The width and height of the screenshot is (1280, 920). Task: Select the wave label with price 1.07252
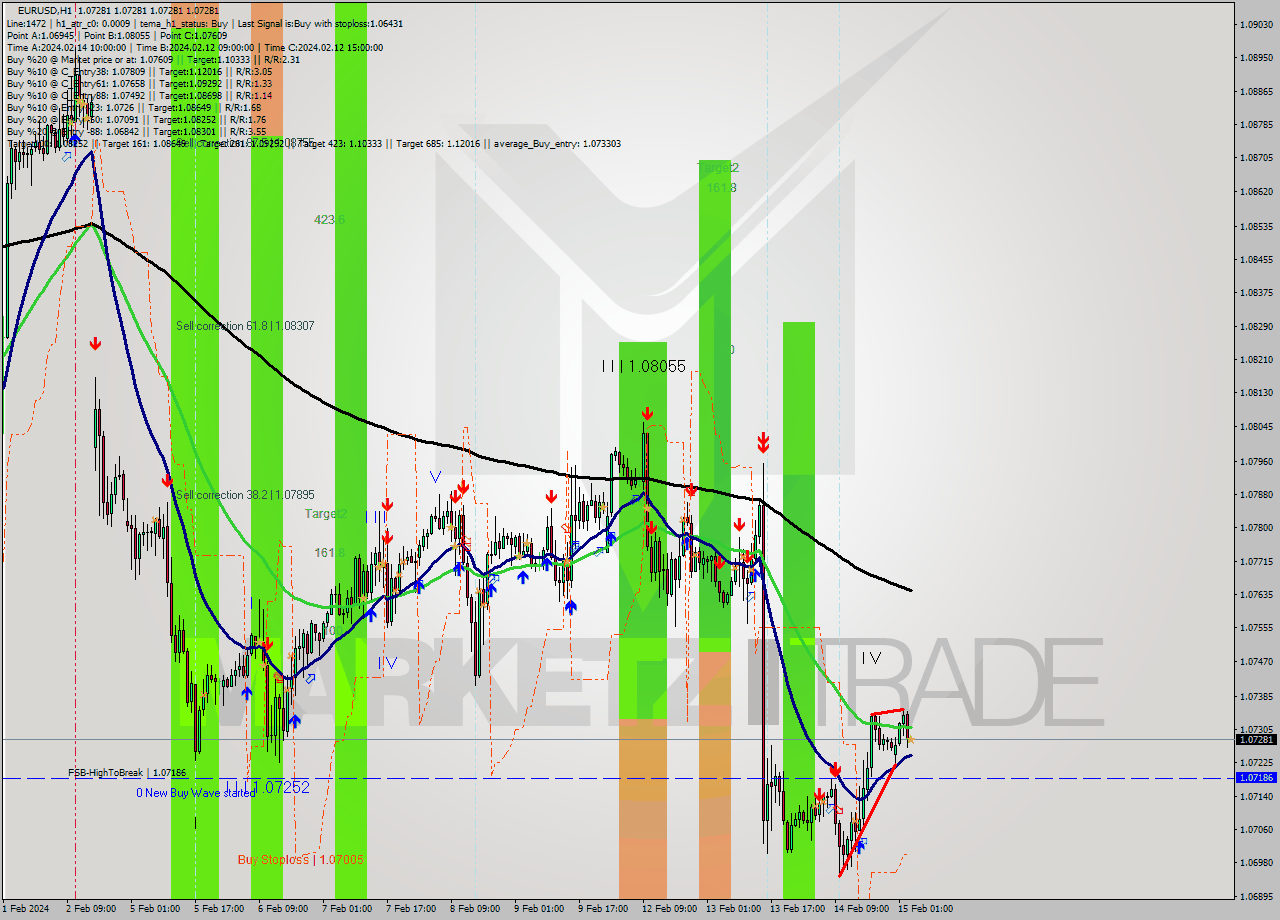point(267,788)
